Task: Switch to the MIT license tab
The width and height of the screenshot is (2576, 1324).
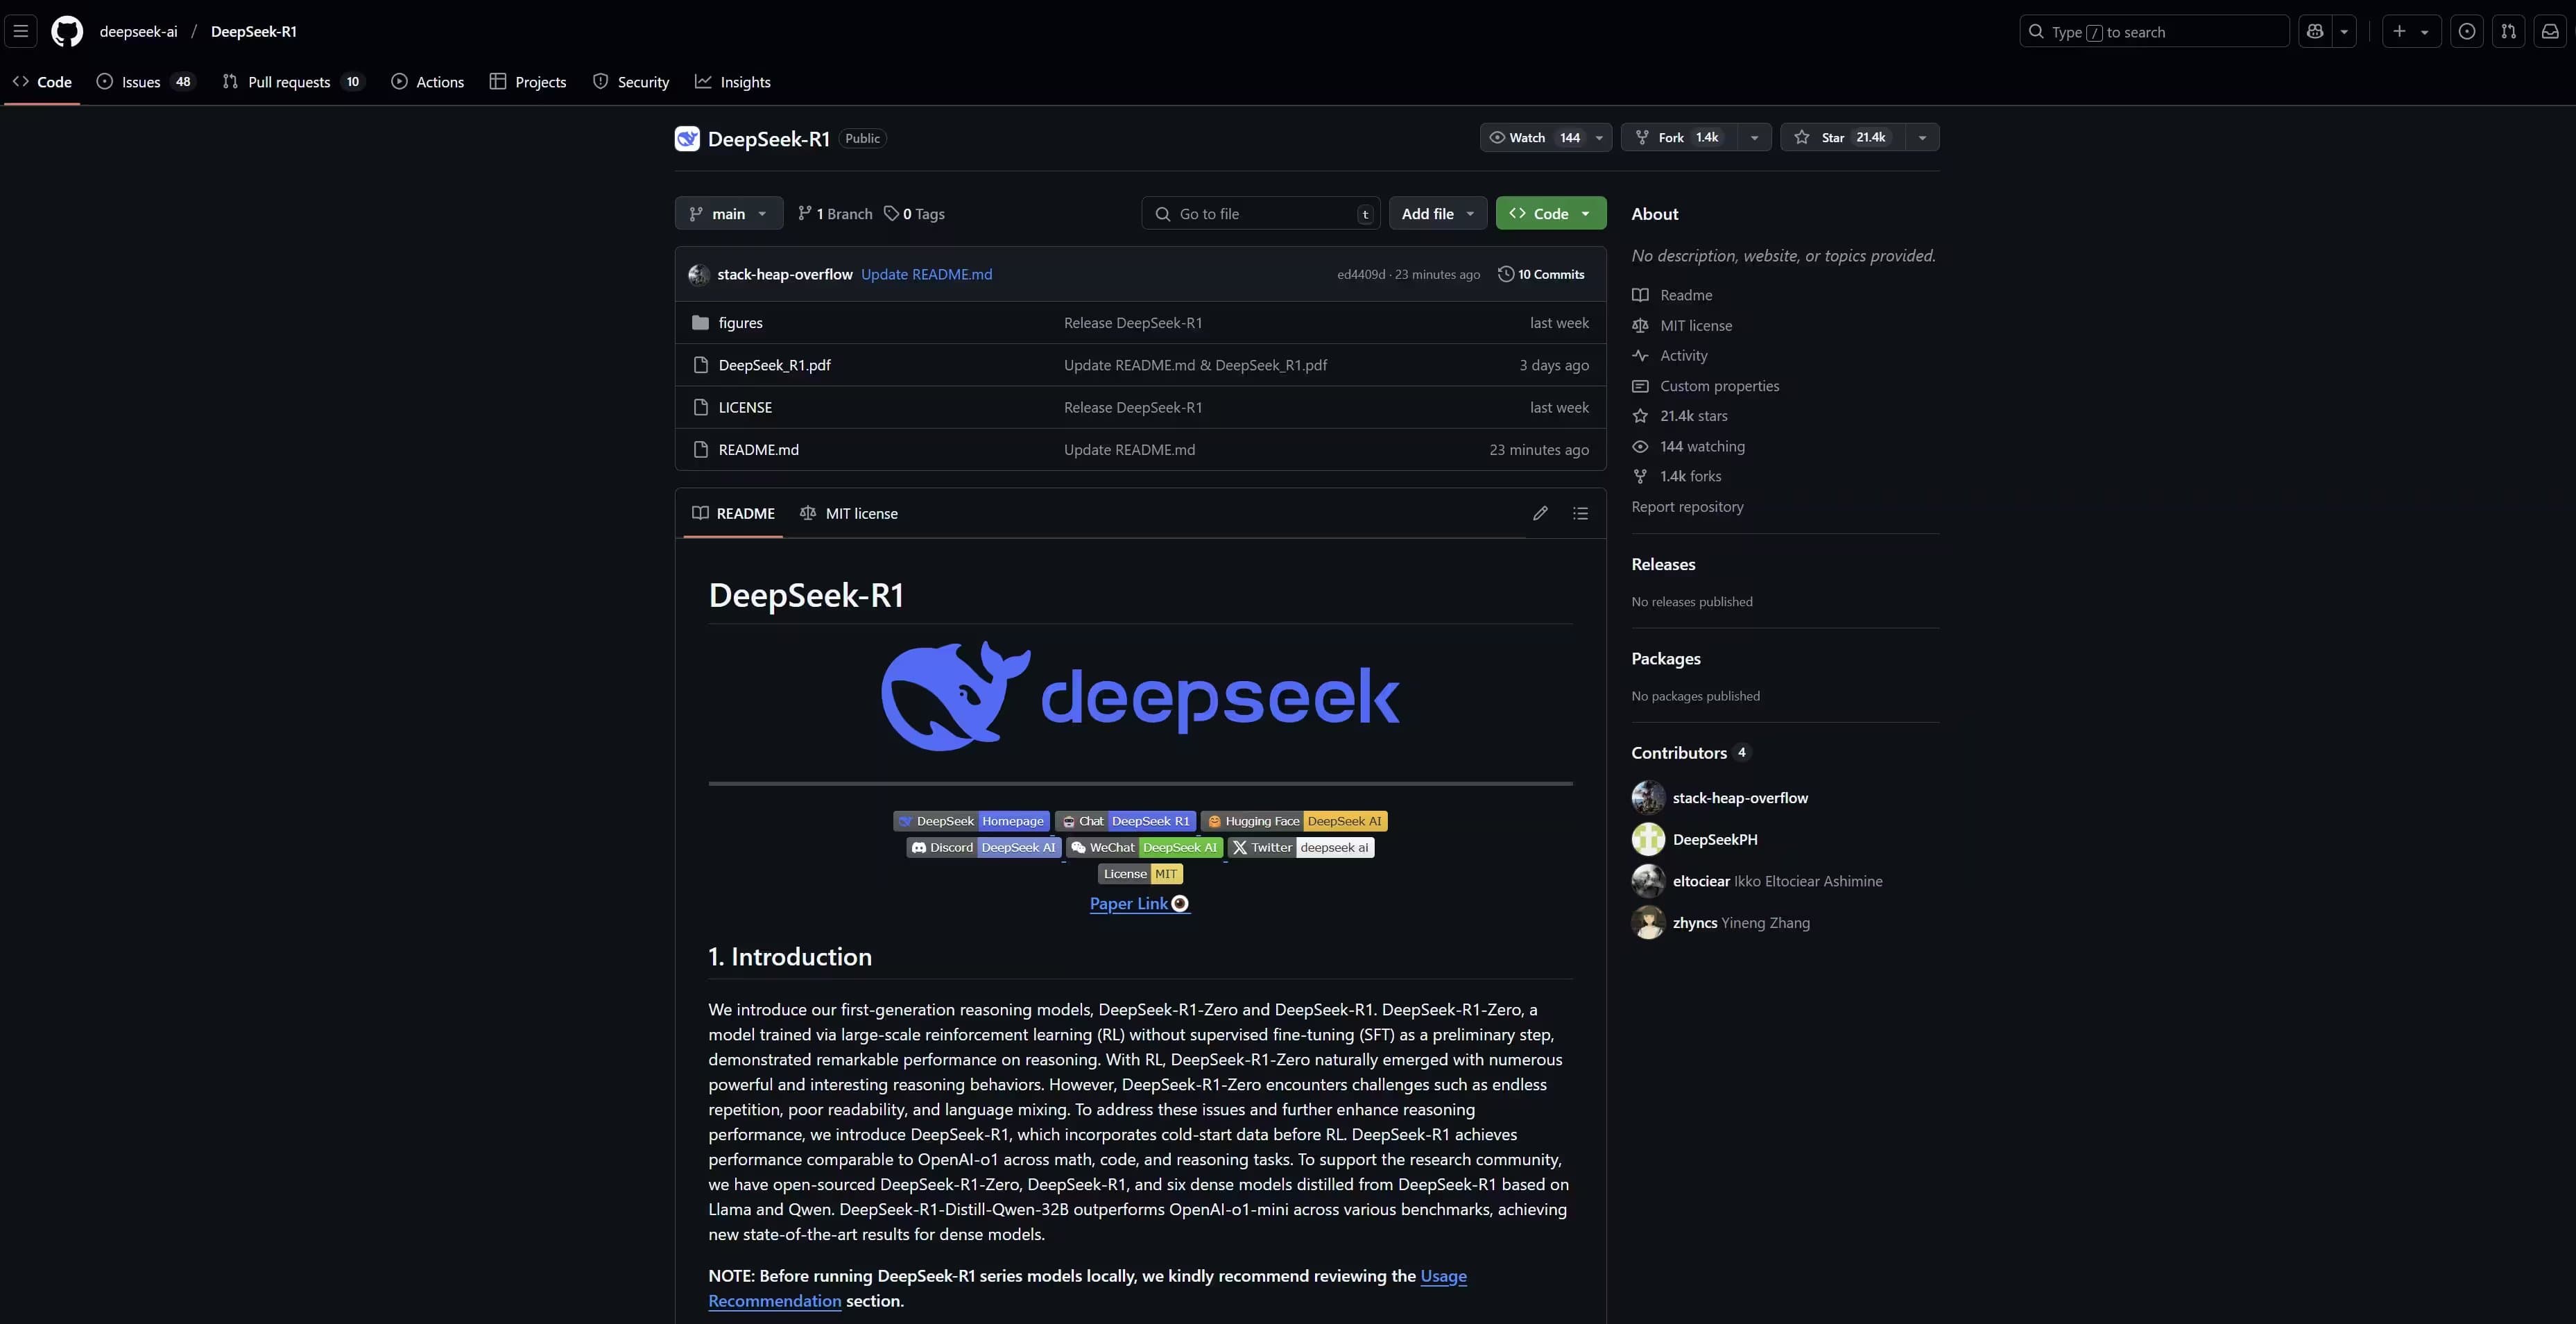Action: pyautogui.click(x=849, y=513)
